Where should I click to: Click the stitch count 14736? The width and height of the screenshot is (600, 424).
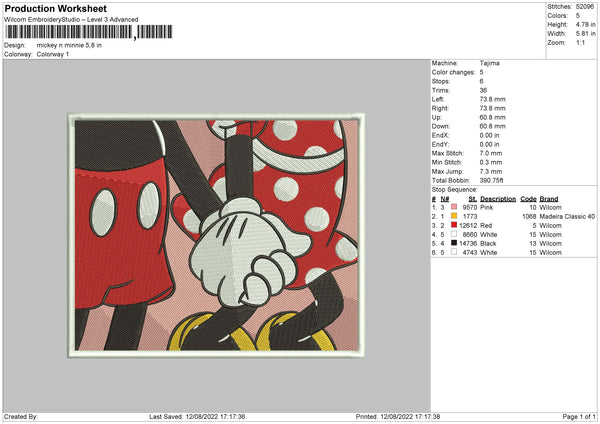pos(468,243)
